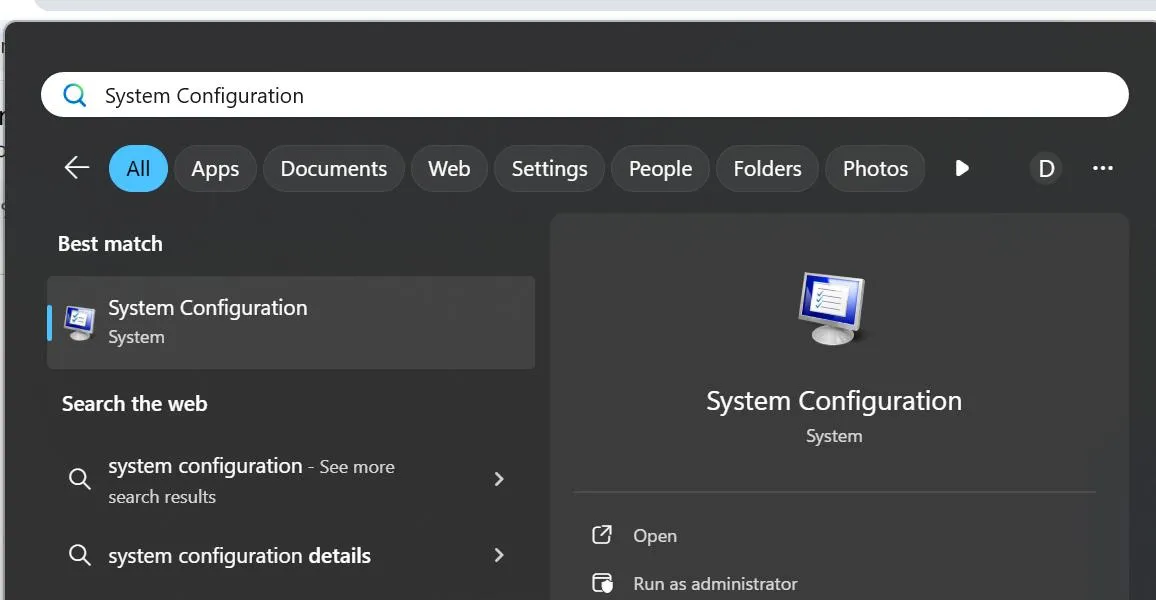Go back using the left arrow

click(77, 168)
